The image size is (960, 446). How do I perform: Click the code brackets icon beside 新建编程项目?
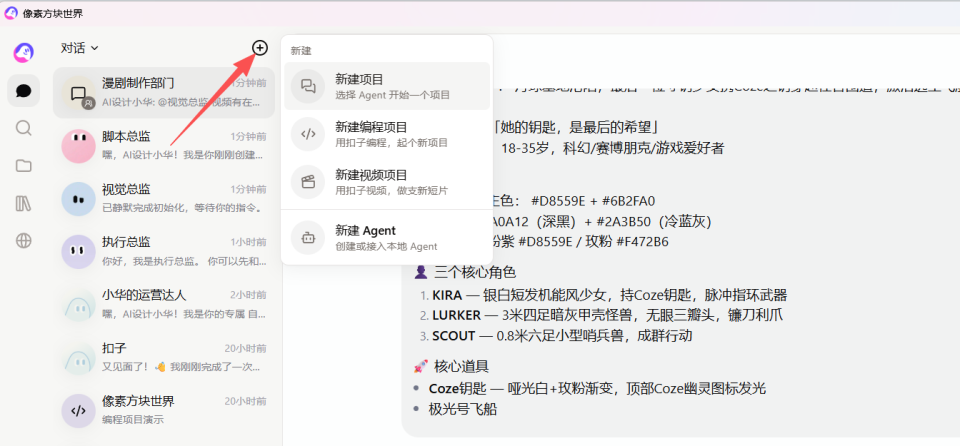tap(308, 134)
